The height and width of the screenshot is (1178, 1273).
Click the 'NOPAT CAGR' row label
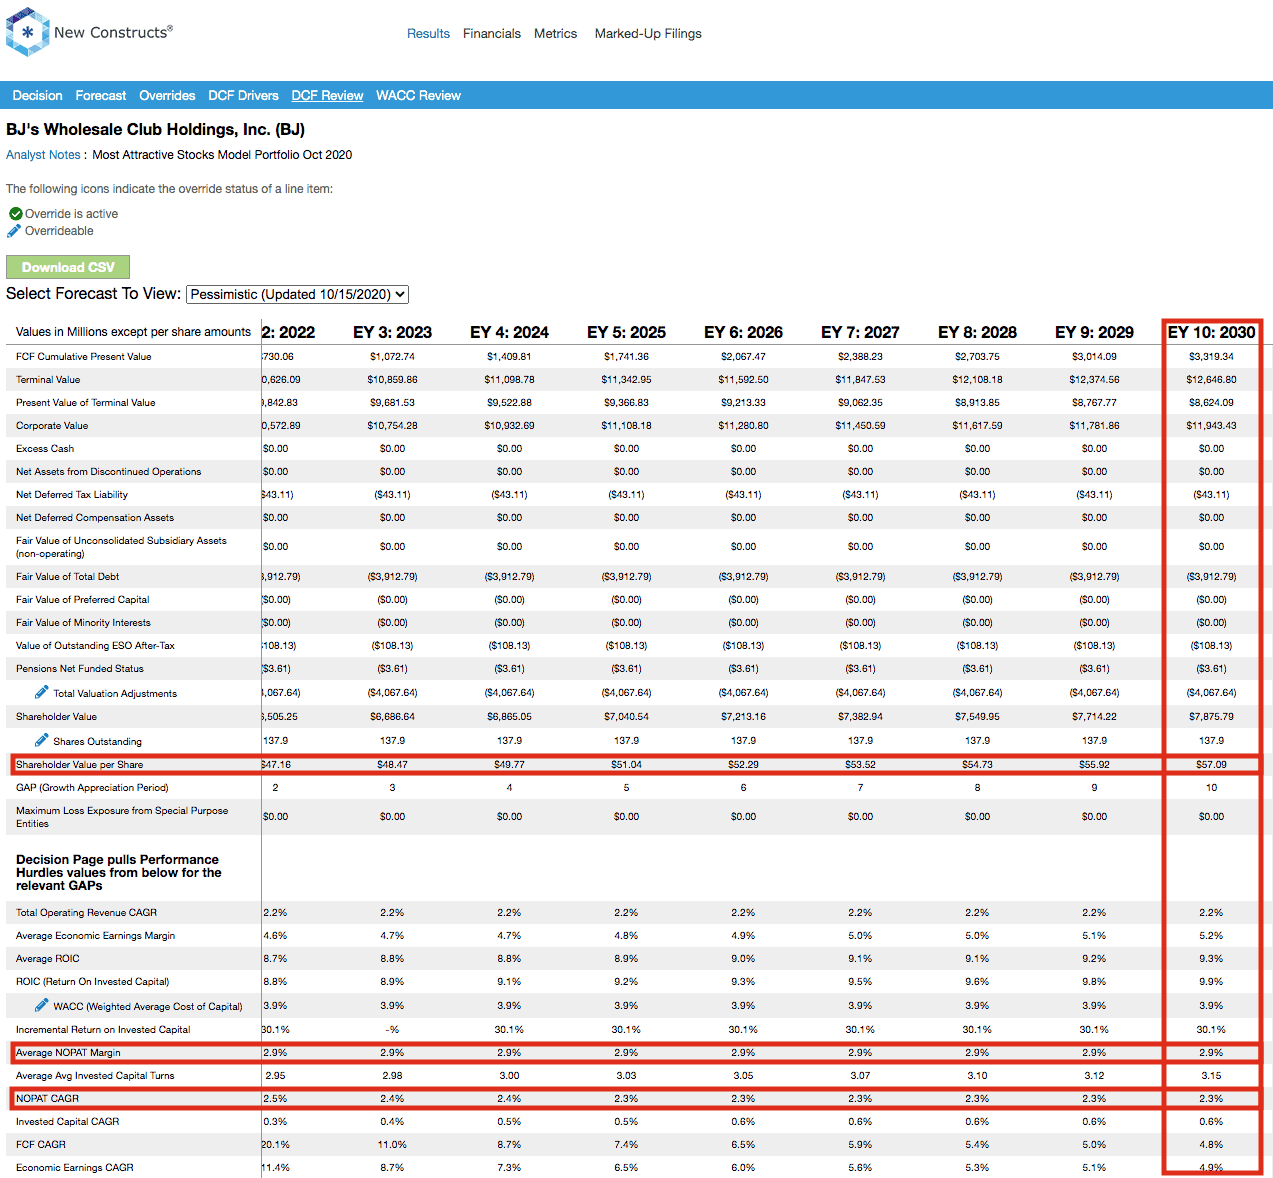[x=47, y=1098]
